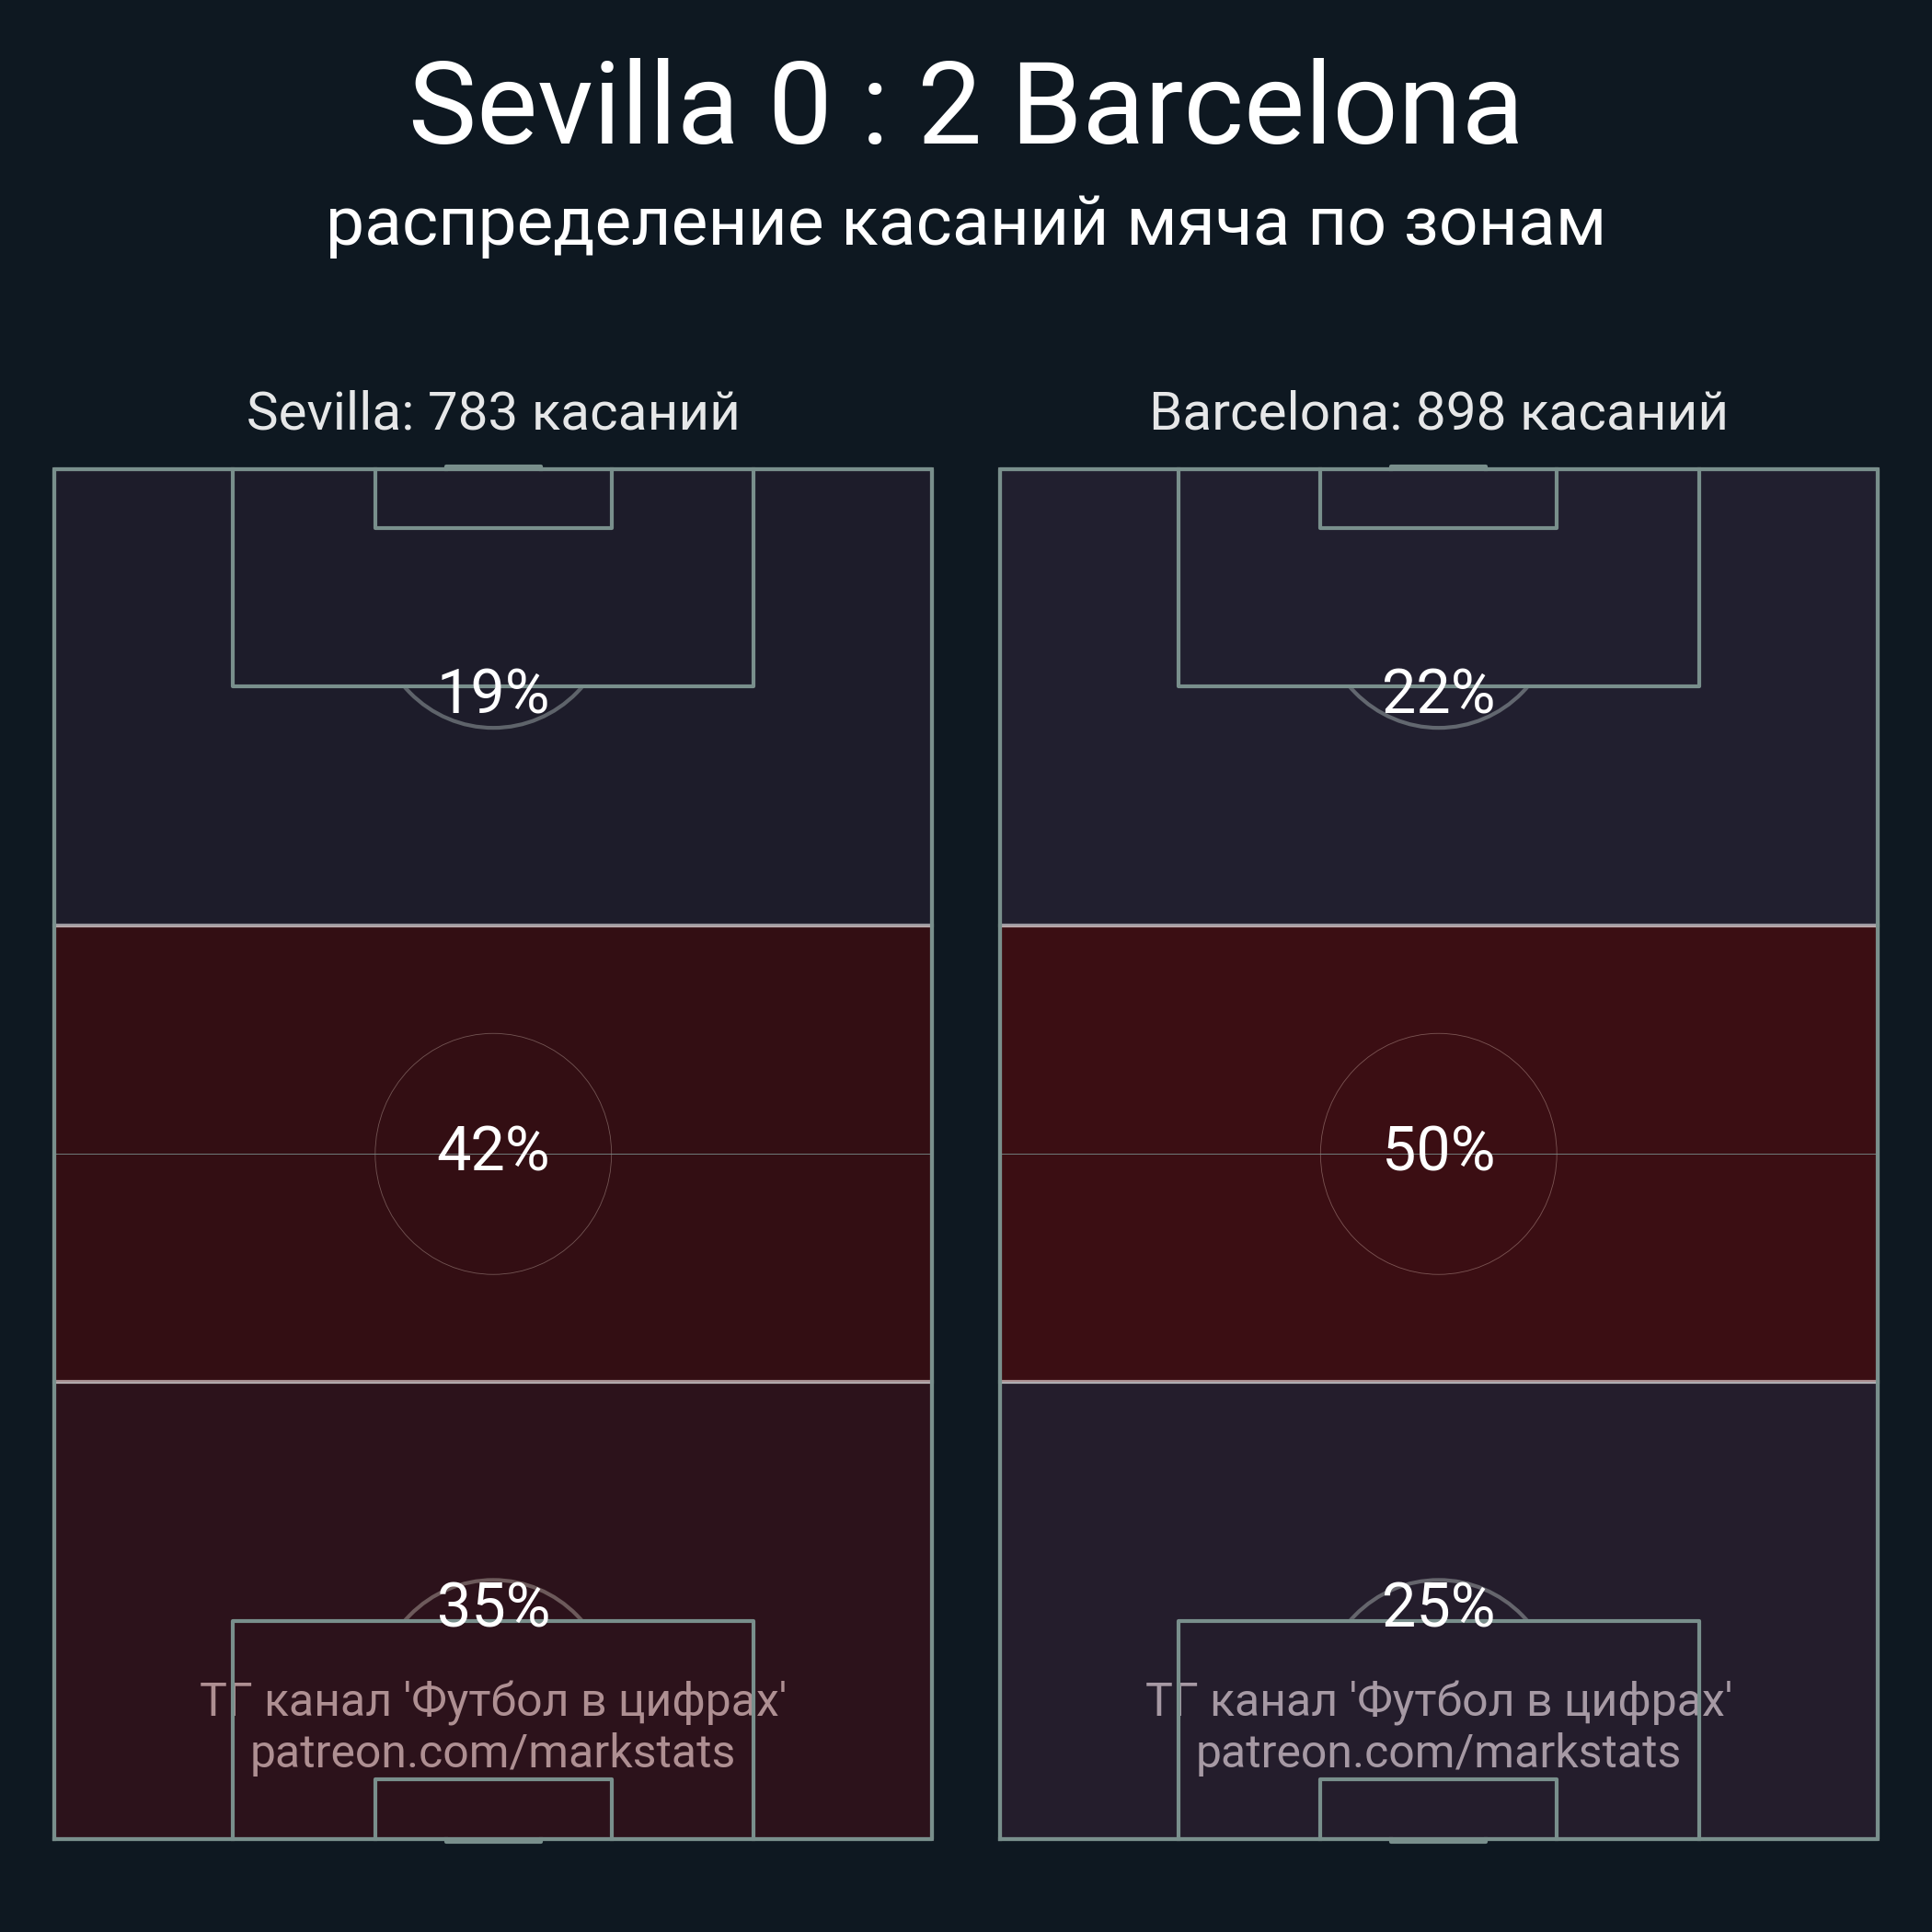Select the 'Sevilla: 783 касаний' heading
This screenshot has height=1932, width=1932.
point(493,412)
